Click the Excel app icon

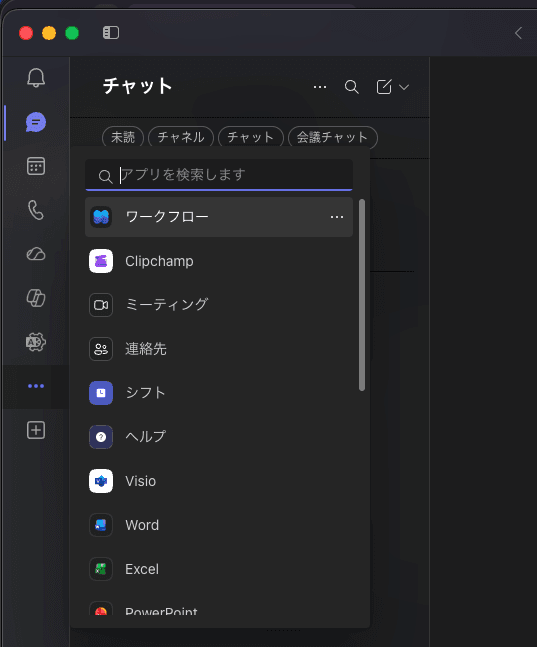tap(101, 569)
